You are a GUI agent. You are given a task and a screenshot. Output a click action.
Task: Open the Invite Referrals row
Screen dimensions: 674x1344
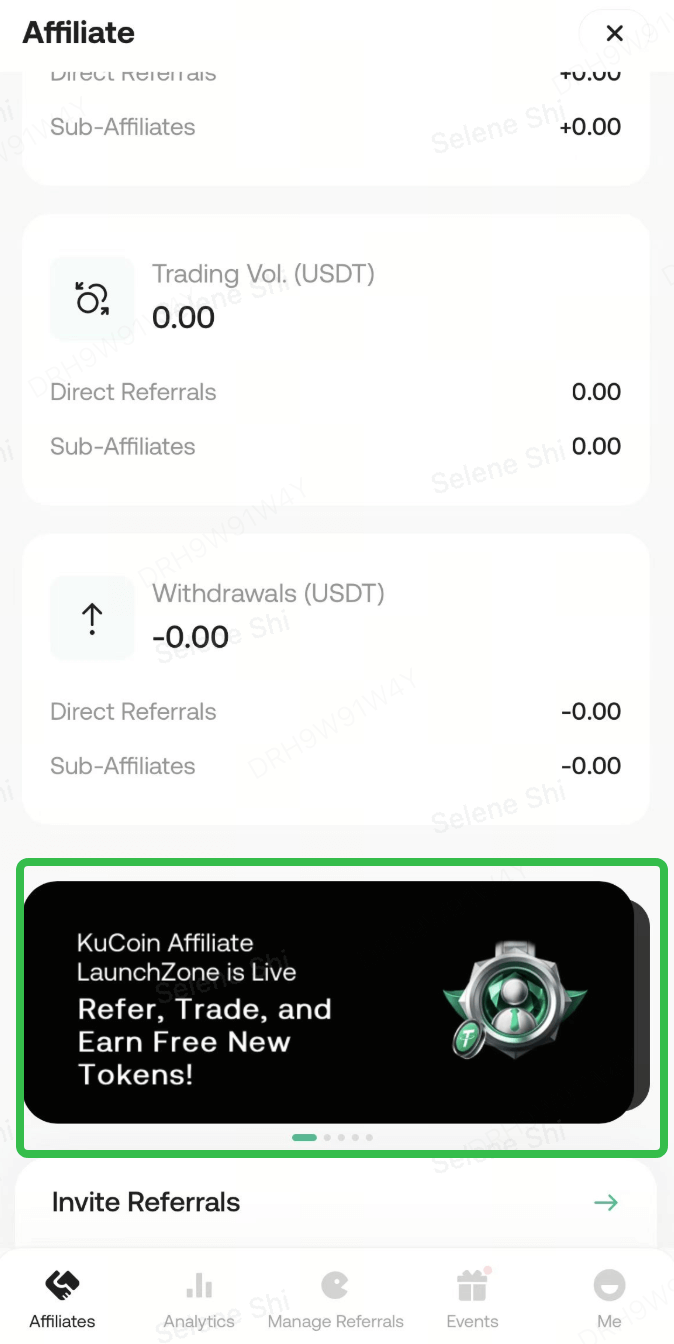click(146, 1202)
